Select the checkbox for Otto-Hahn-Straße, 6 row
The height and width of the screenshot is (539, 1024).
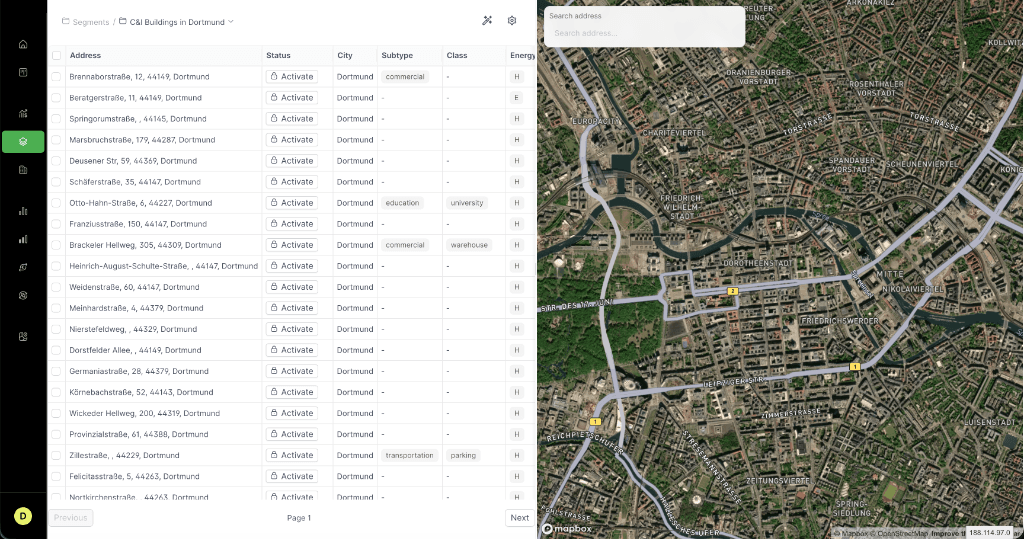57,203
